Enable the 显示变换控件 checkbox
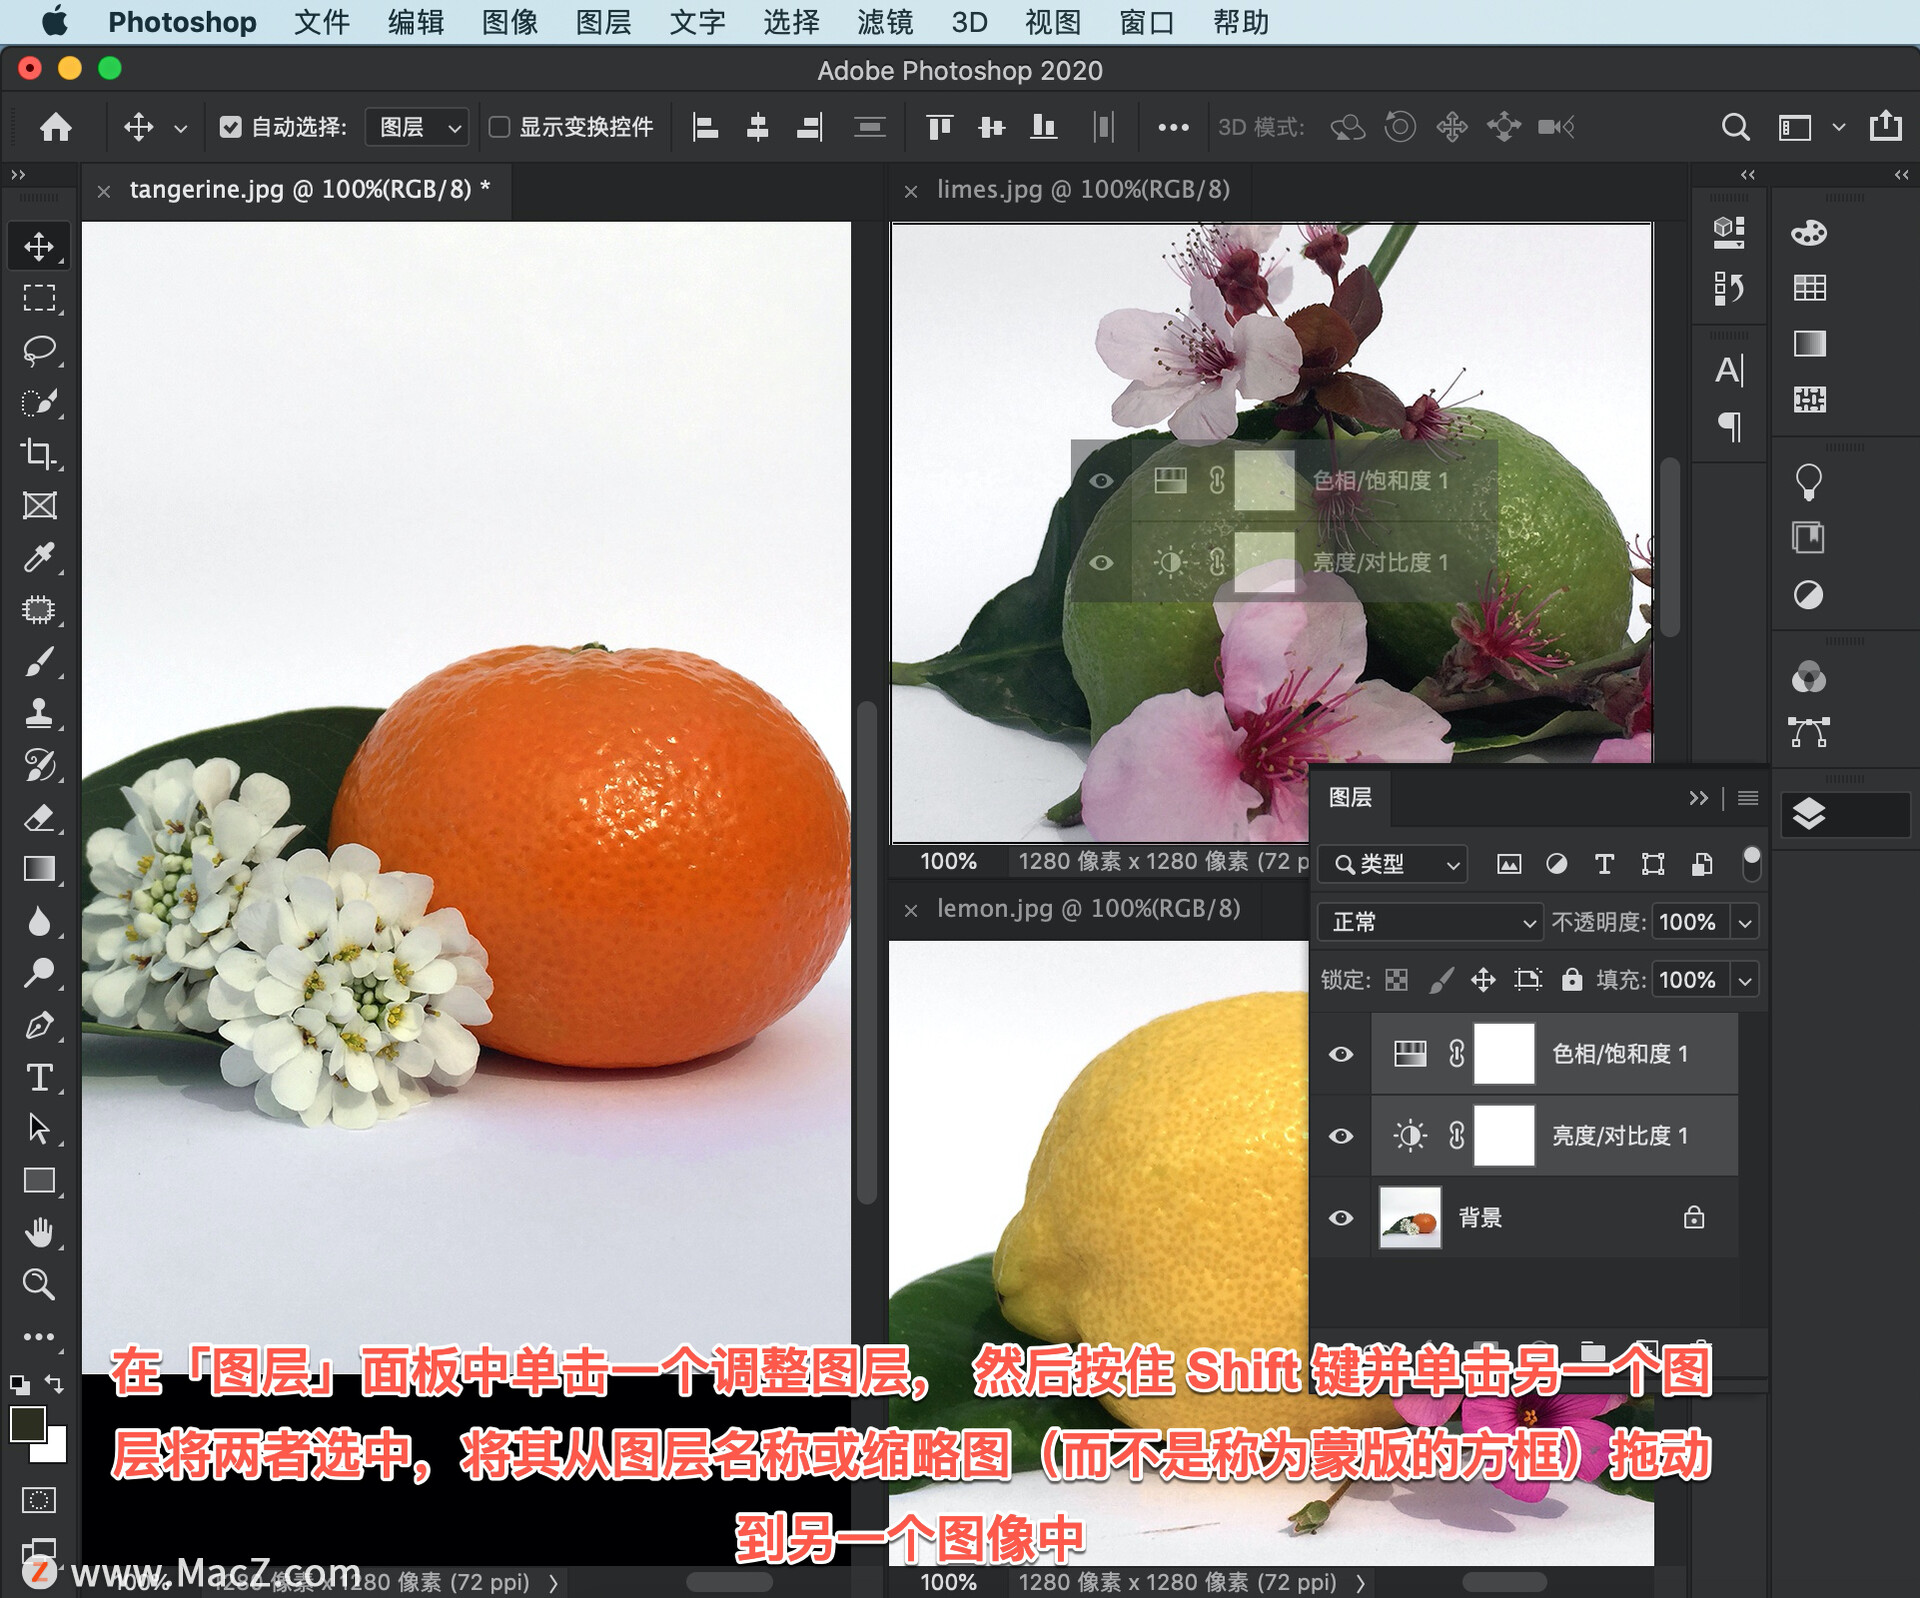Image resolution: width=1920 pixels, height=1598 pixels. (x=499, y=127)
